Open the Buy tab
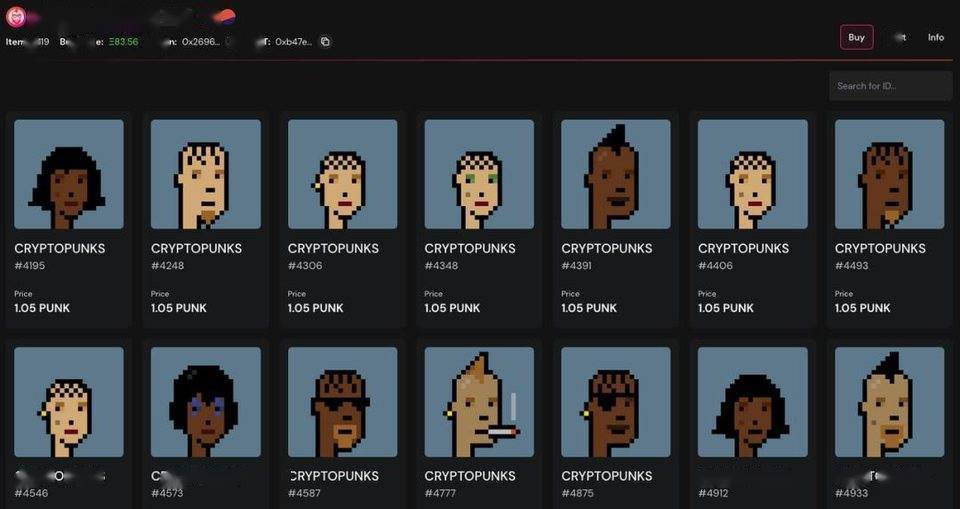 (x=856, y=37)
